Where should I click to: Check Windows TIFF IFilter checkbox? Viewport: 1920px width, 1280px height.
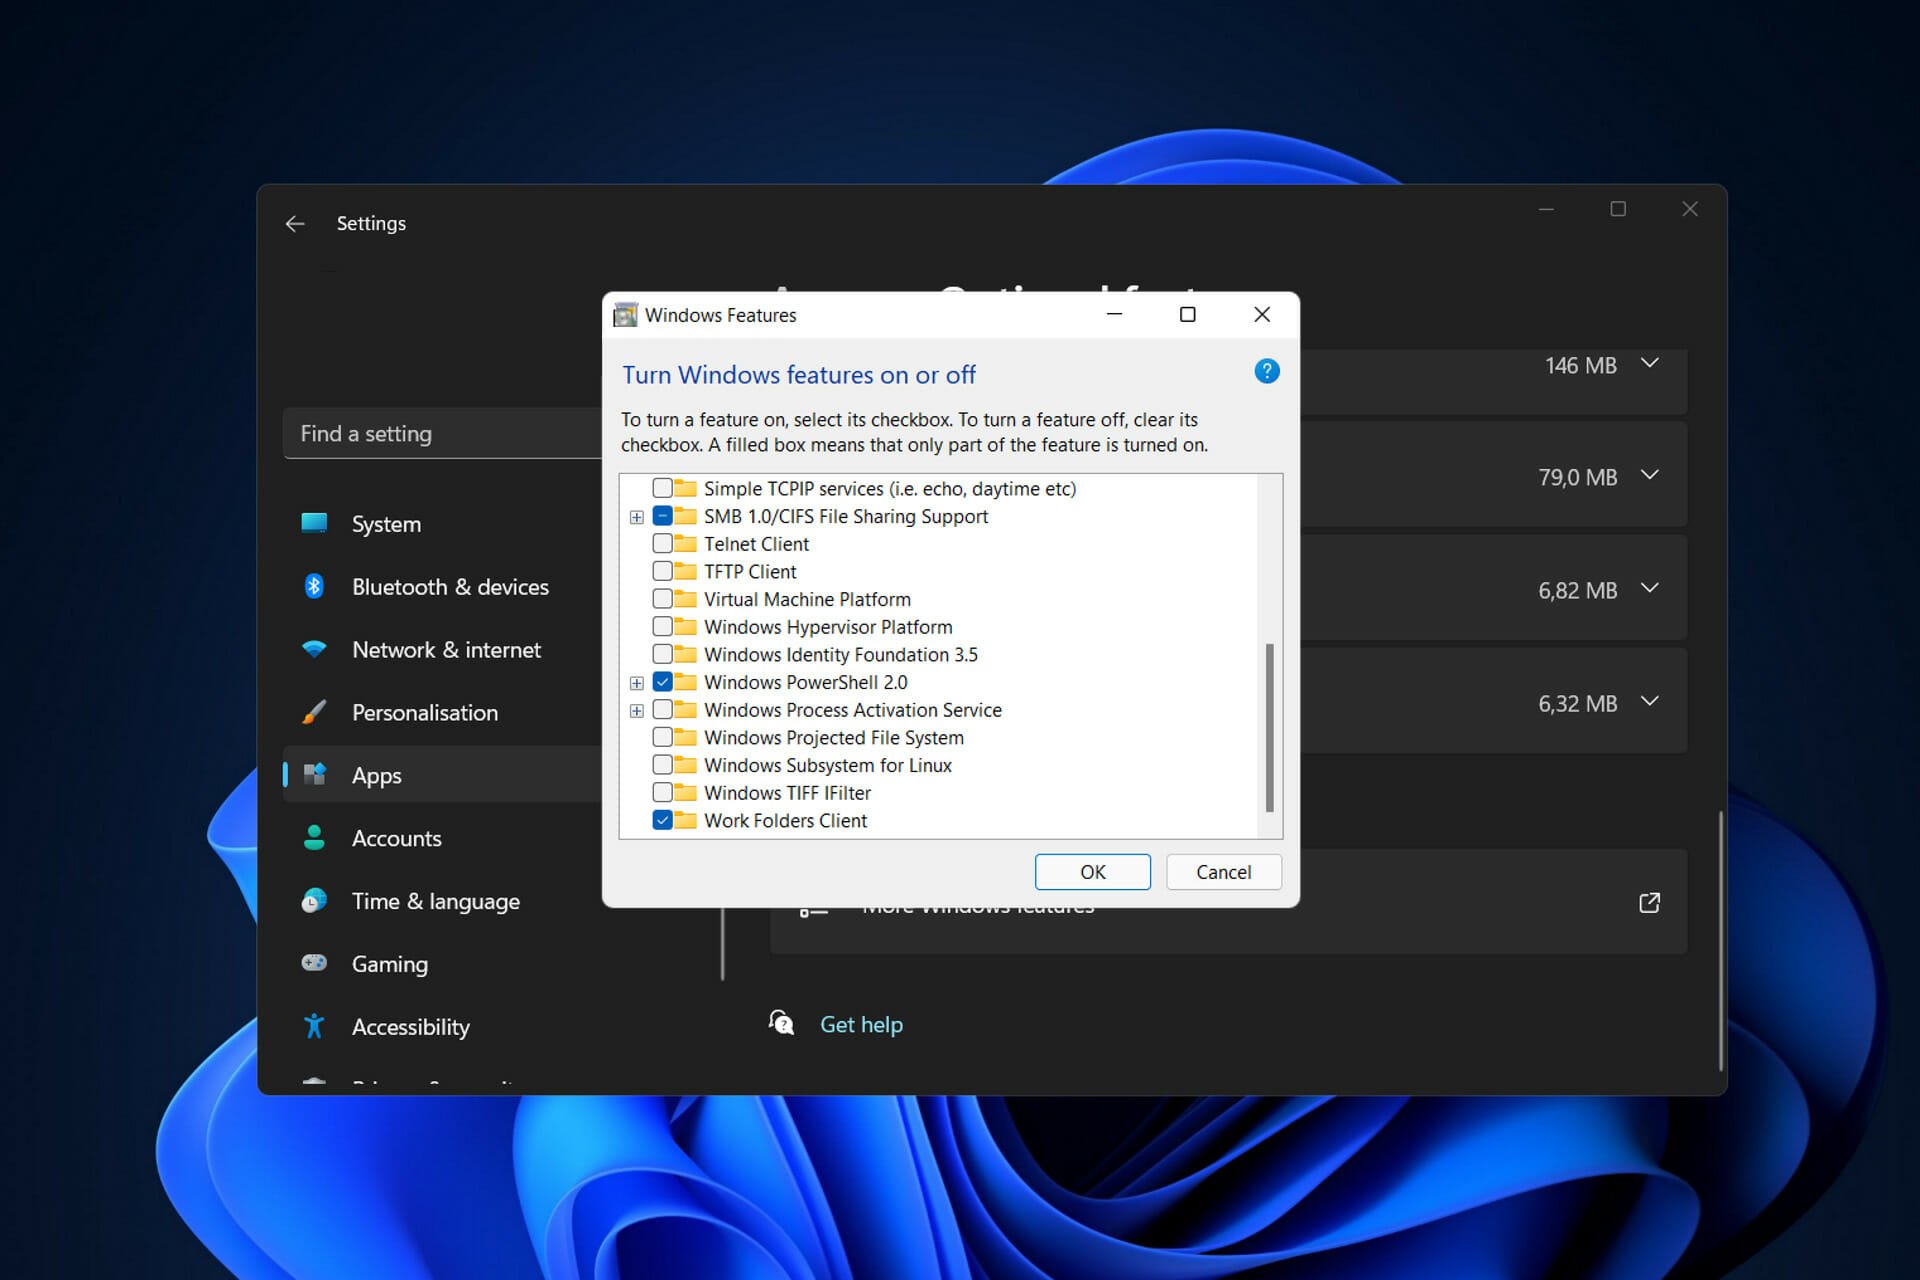pos(662,793)
